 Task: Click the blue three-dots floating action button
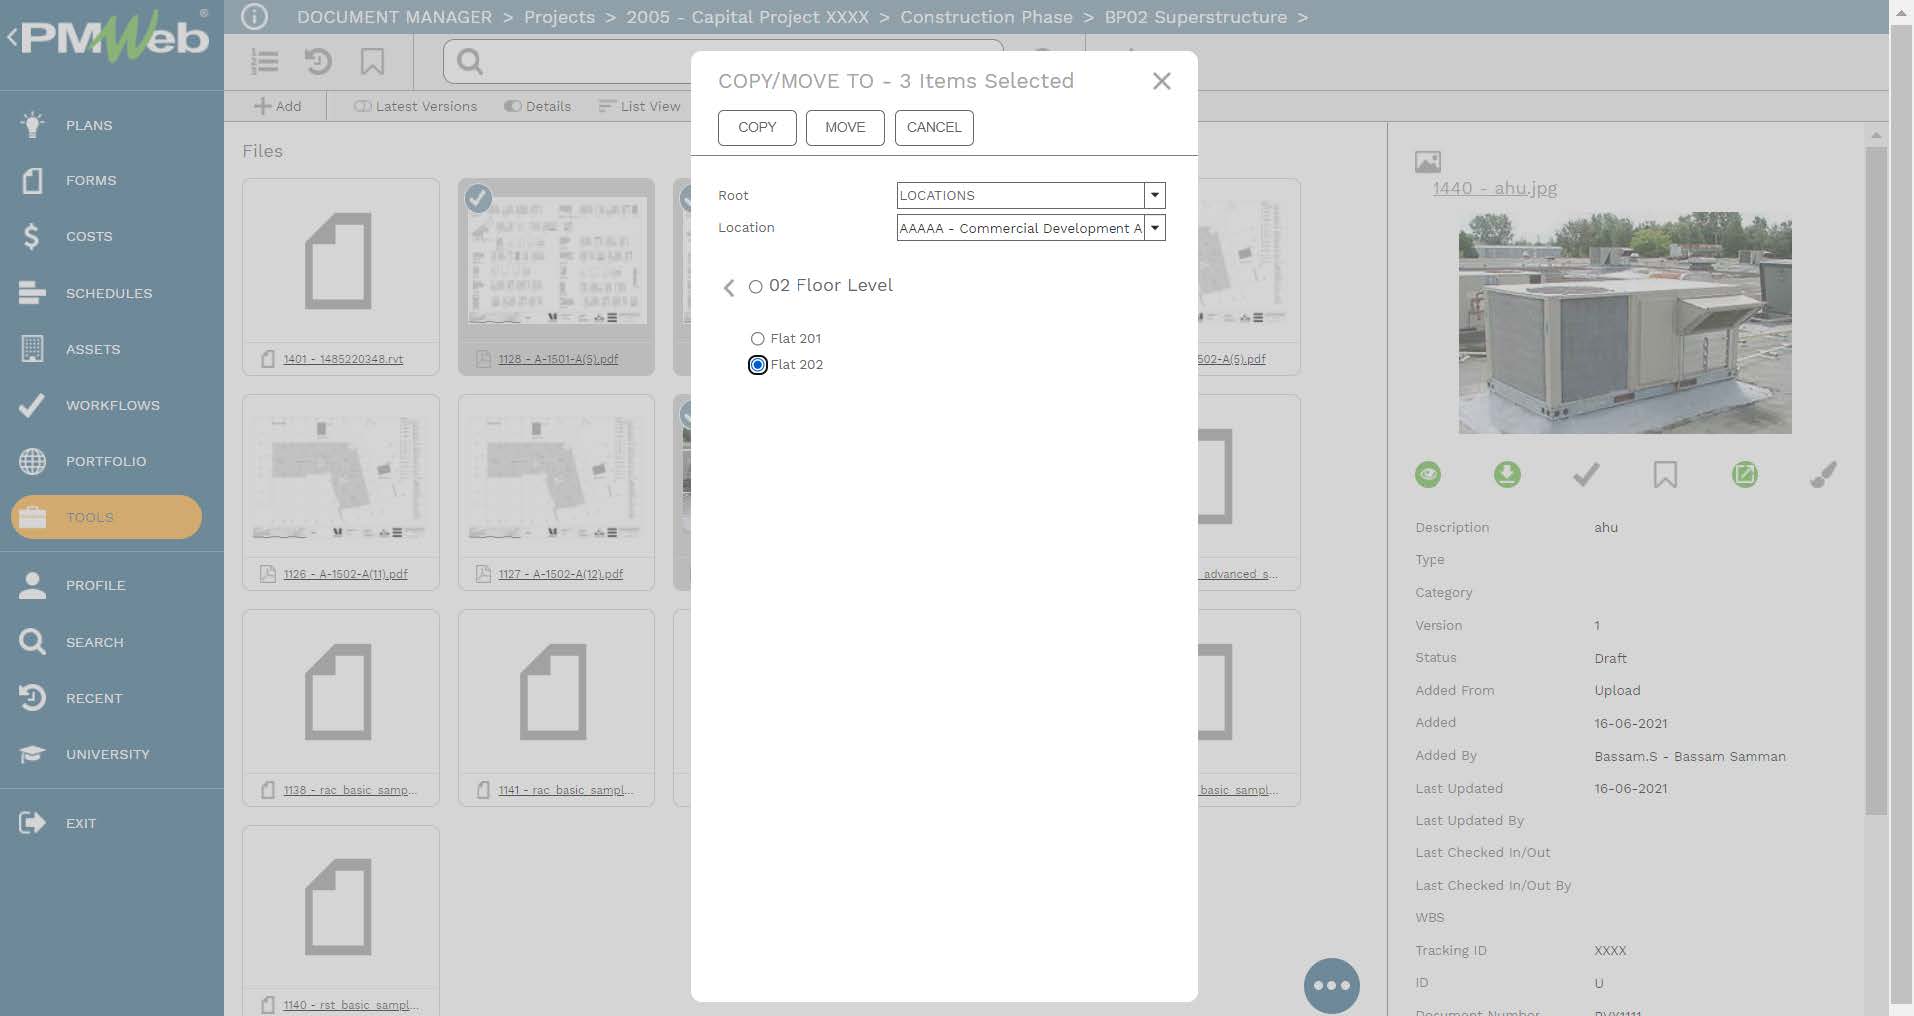(x=1331, y=985)
